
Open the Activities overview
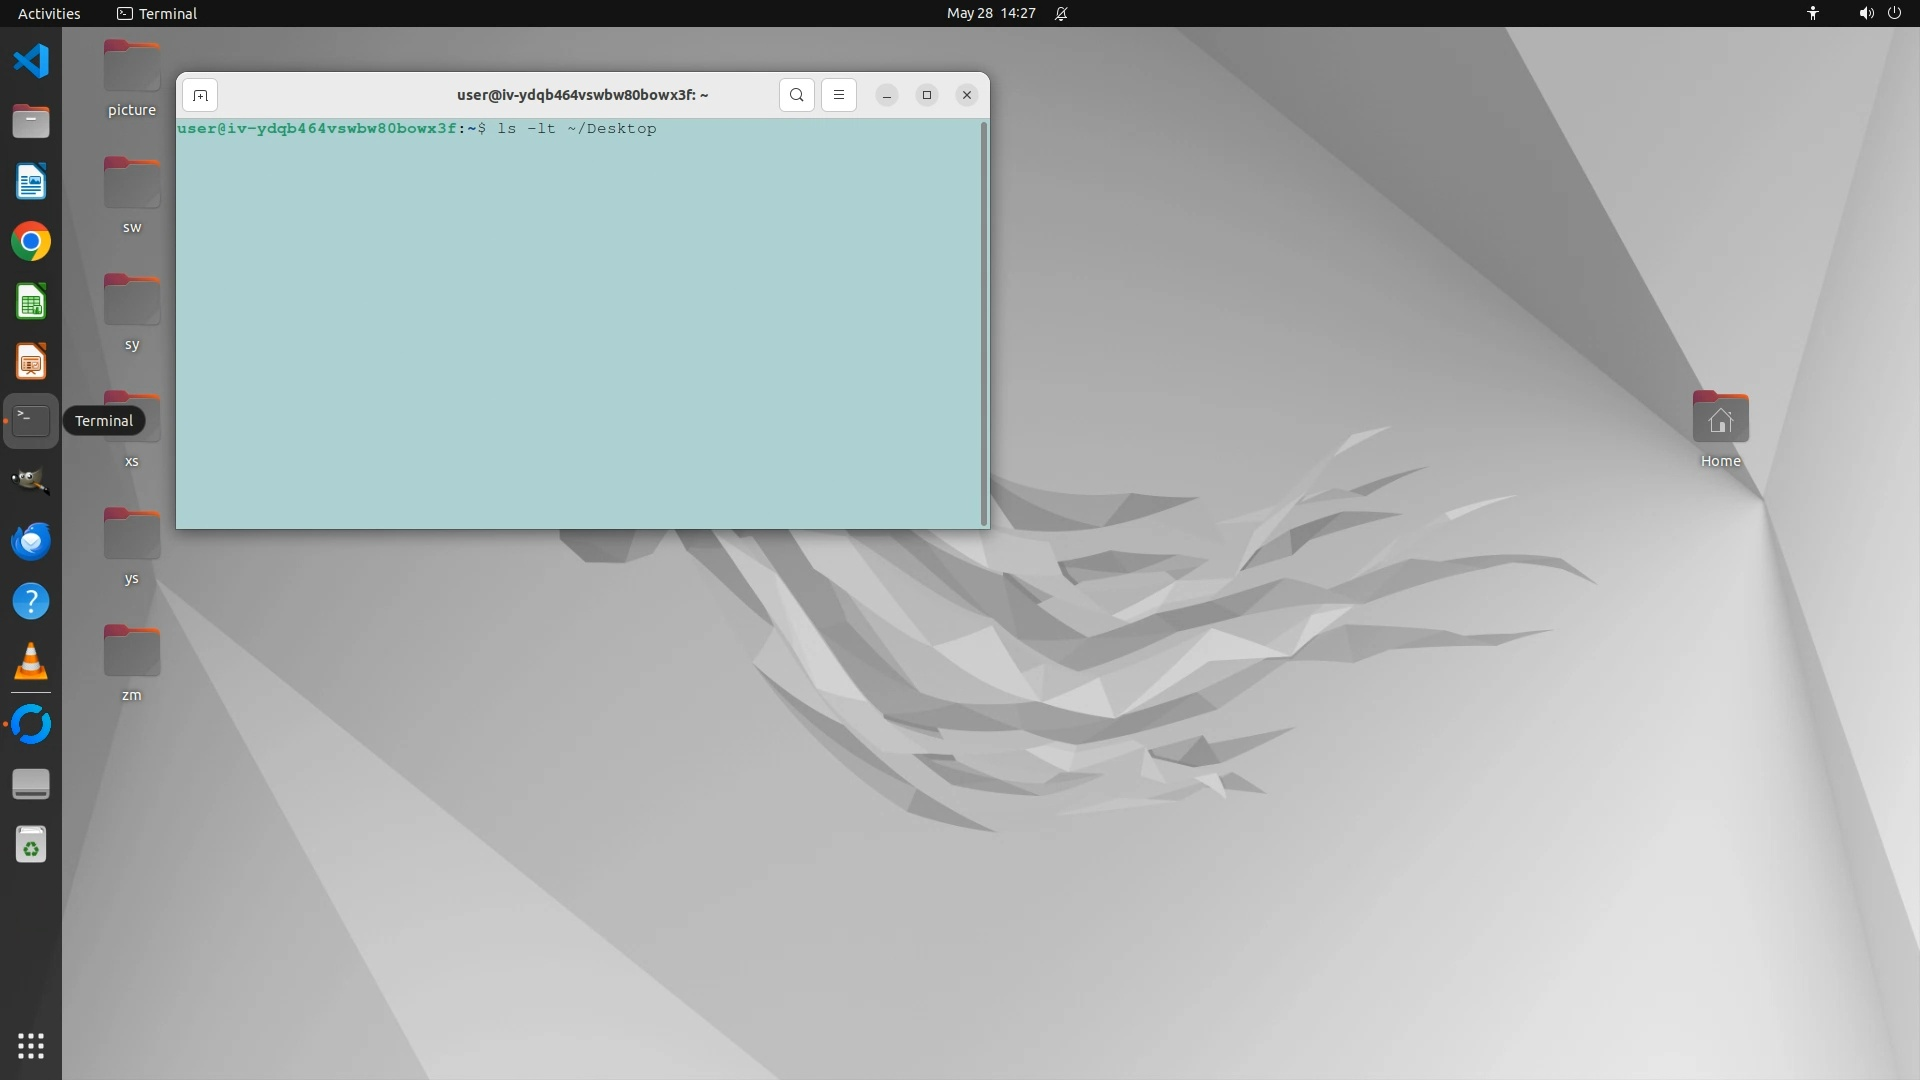[49, 13]
